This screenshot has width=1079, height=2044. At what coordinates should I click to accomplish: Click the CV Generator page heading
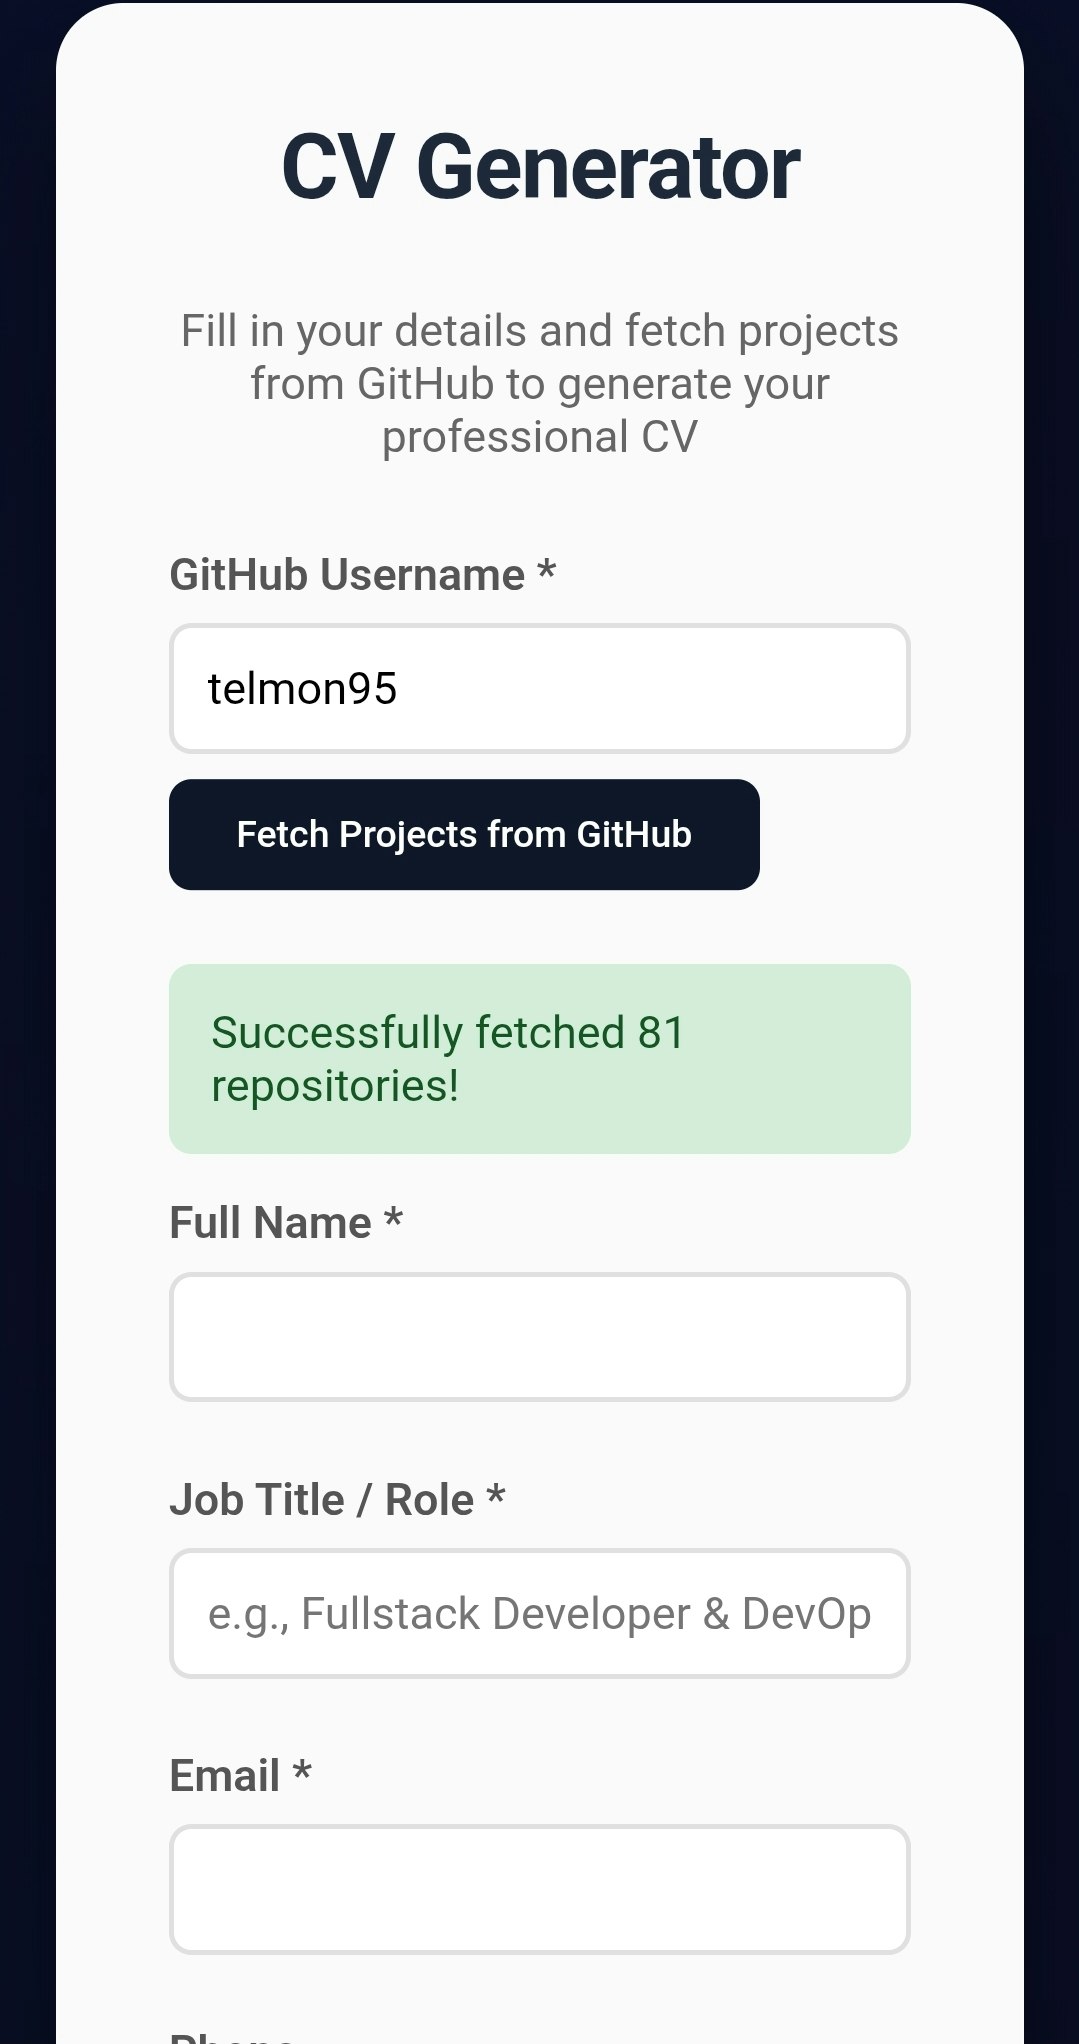tap(539, 165)
